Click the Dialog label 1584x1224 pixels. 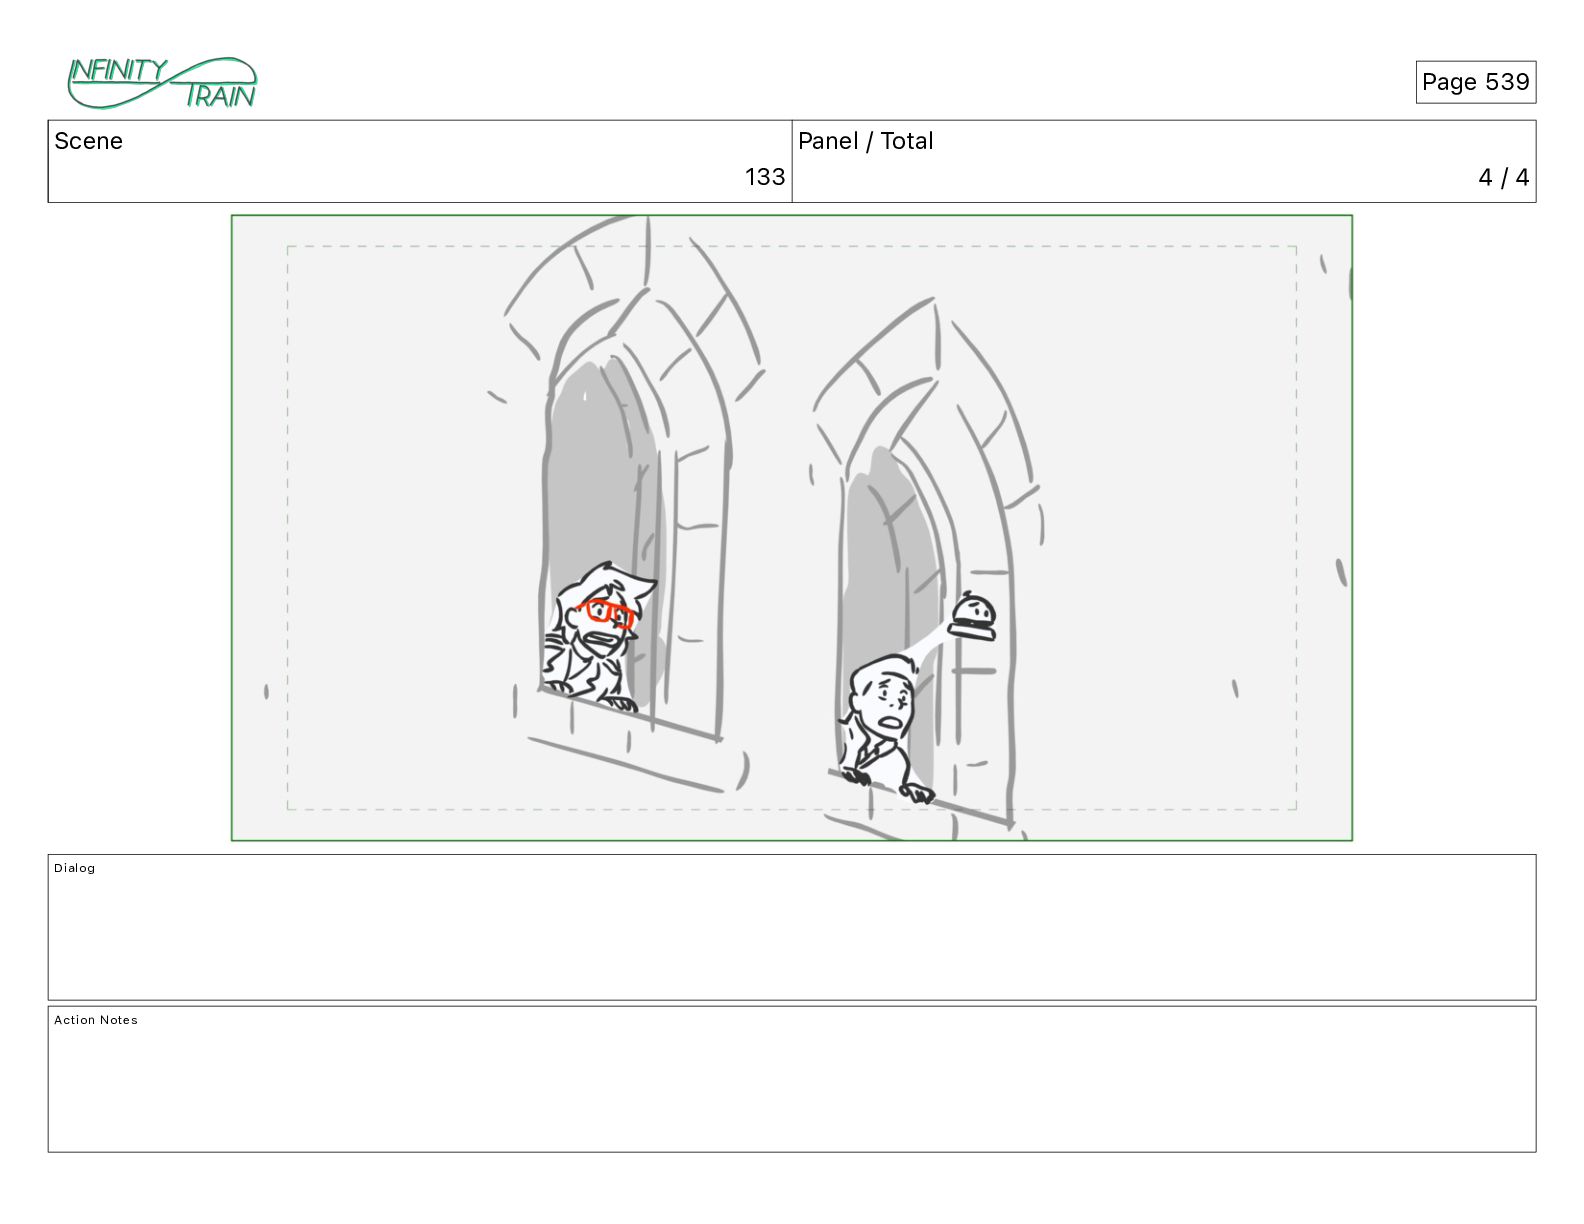coord(75,868)
